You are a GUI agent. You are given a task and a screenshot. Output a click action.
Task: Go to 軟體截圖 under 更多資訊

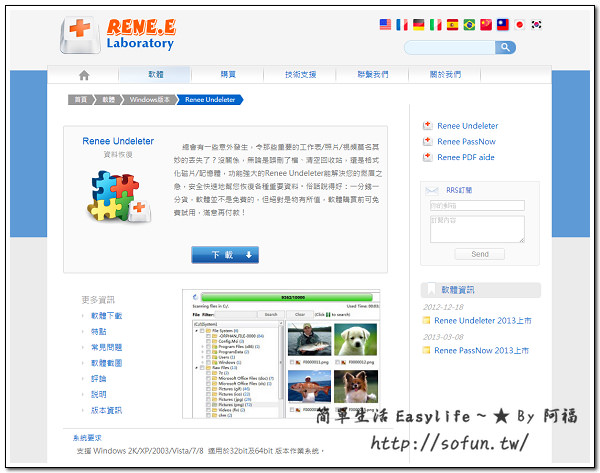coord(106,363)
